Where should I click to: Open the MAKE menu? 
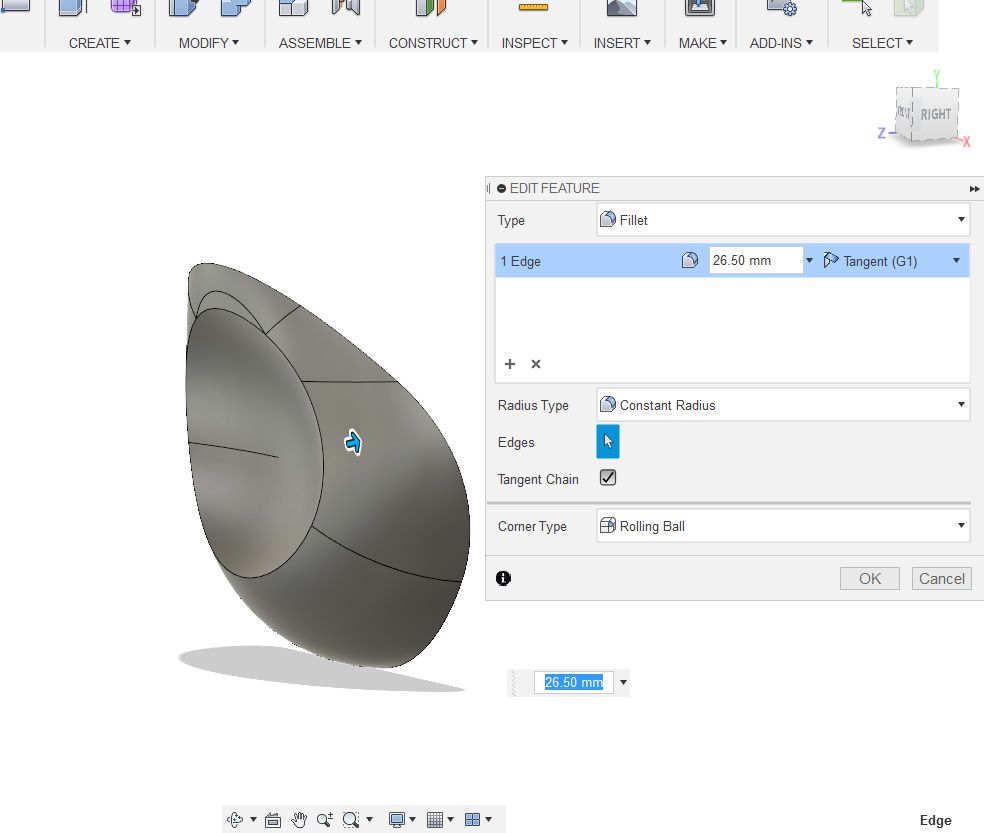coord(702,43)
